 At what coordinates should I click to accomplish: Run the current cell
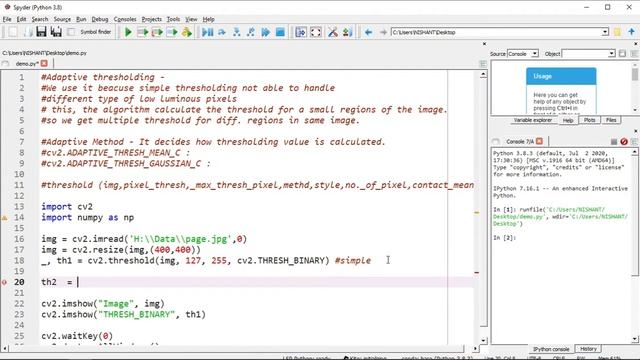pyautogui.click(x=142, y=32)
